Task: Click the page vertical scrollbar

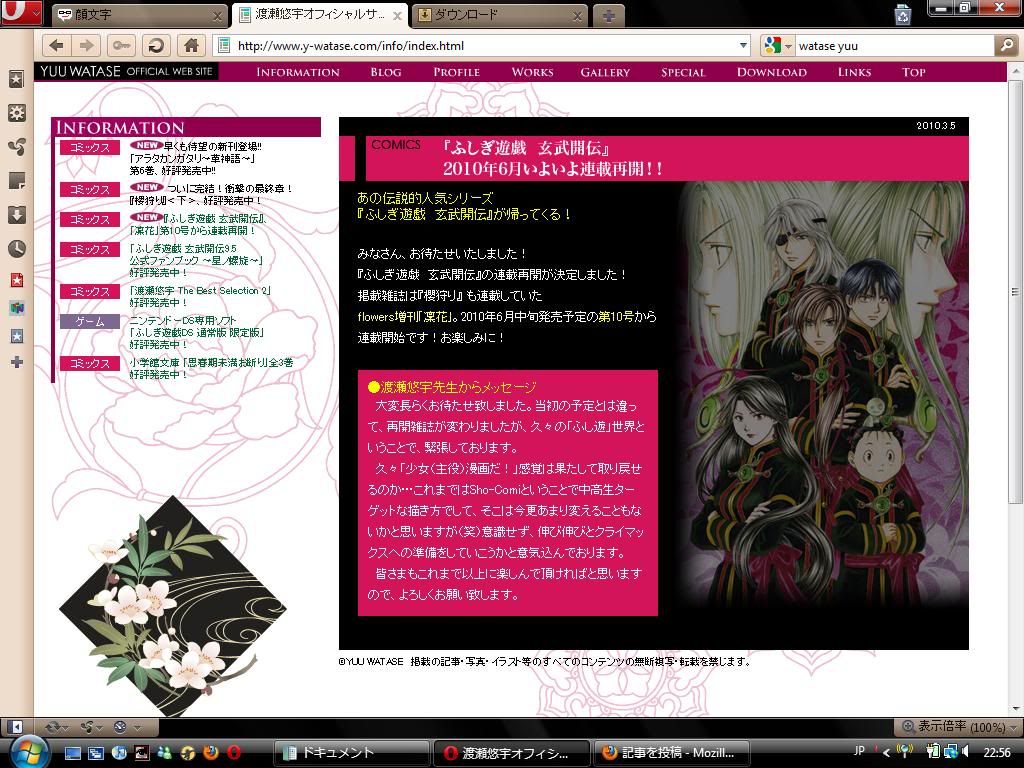Action: point(1015,291)
